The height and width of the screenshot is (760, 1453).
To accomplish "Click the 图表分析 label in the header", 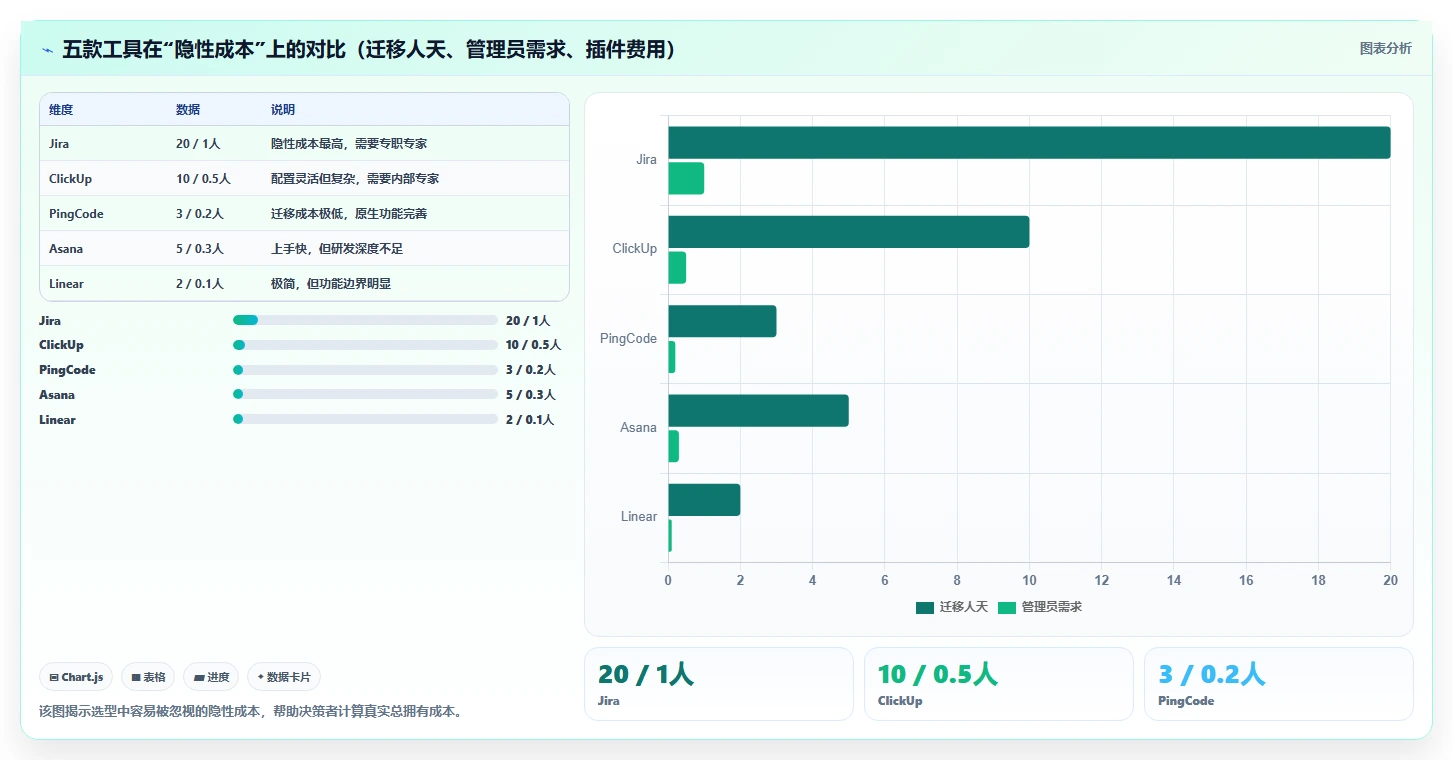I will (1385, 48).
